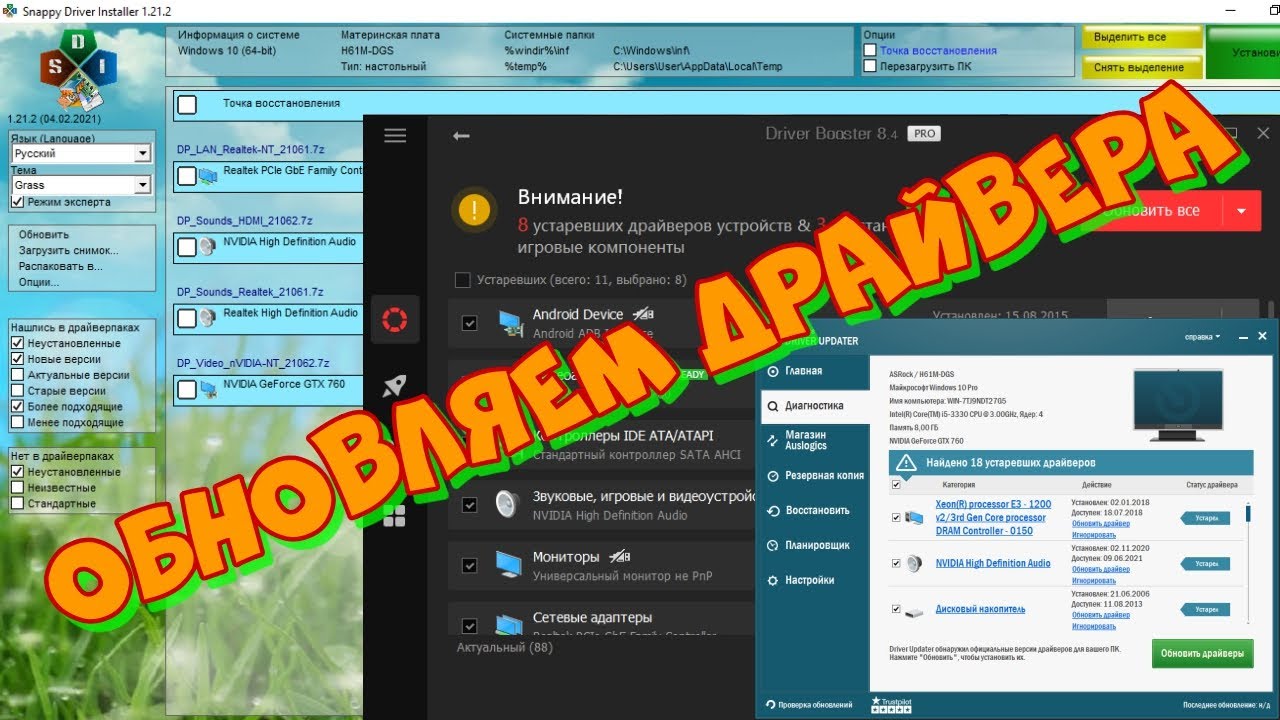Click the Дисковый накопитель drive icon
1280x720 pixels.
[914, 610]
